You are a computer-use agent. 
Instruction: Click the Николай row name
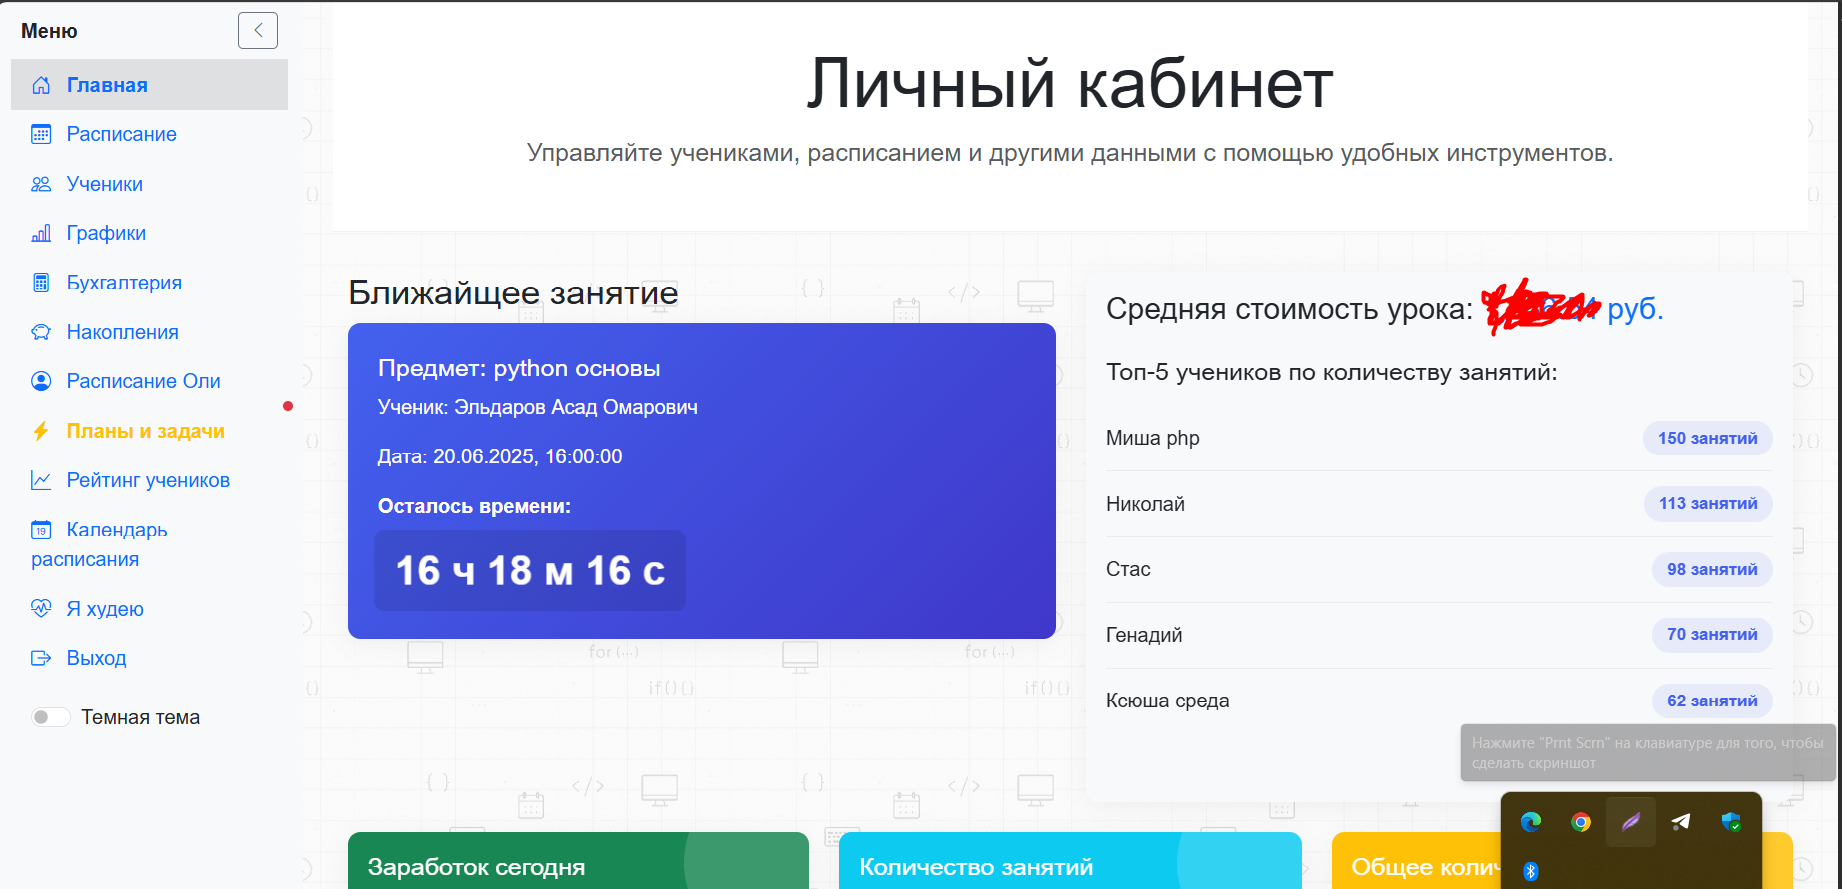1145,504
